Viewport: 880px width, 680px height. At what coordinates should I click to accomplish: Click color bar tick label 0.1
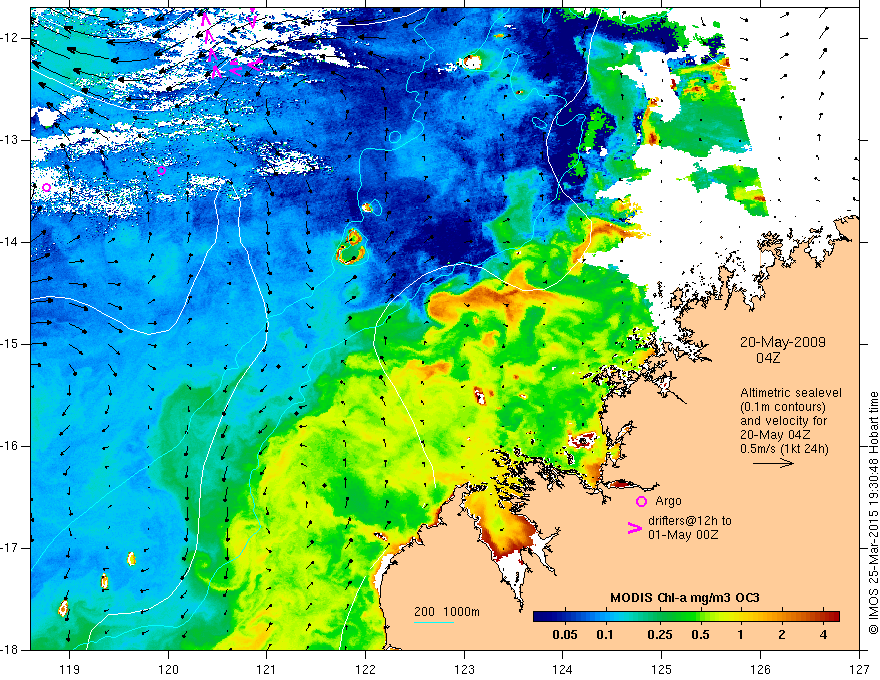point(604,635)
